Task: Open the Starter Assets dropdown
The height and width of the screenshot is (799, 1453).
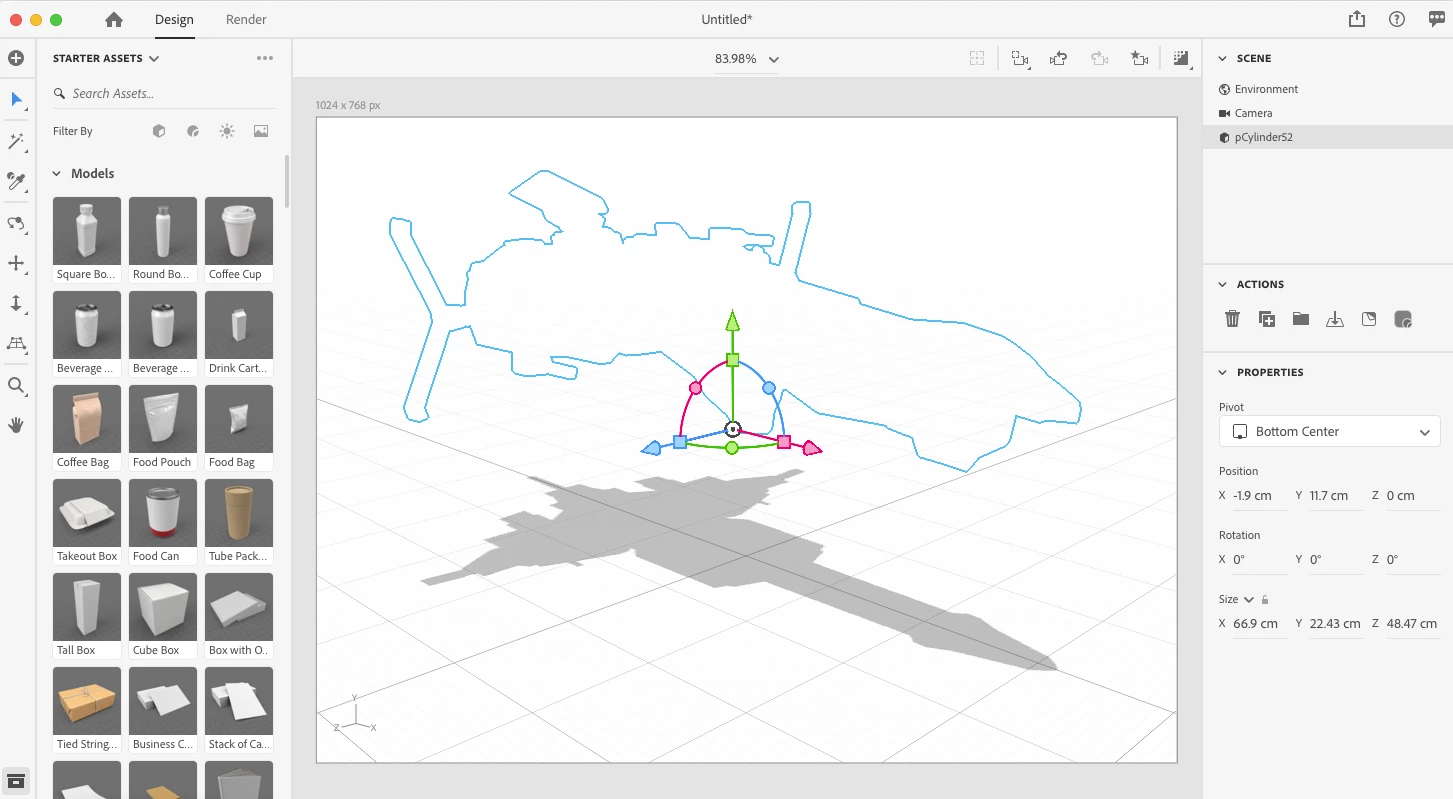Action: pyautogui.click(x=106, y=58)
